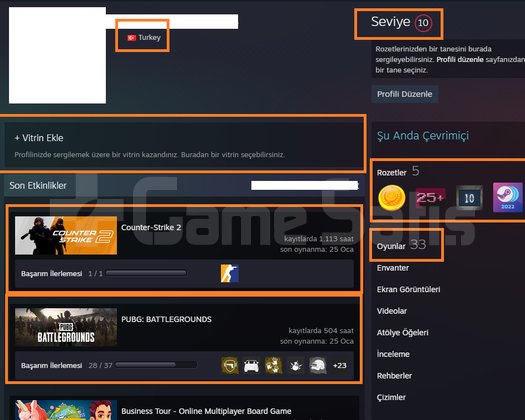Click the Seviye level label

(x=390, y=22)
